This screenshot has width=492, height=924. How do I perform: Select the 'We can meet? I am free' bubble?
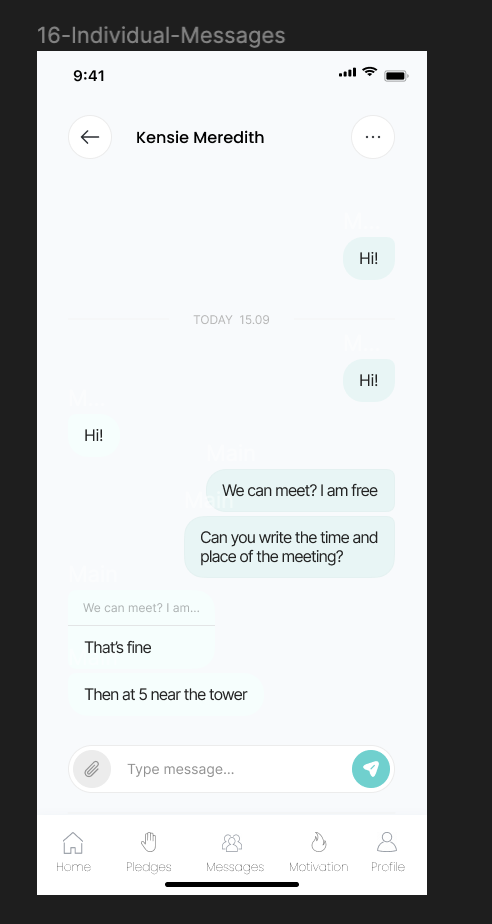(x=300, y=490)
